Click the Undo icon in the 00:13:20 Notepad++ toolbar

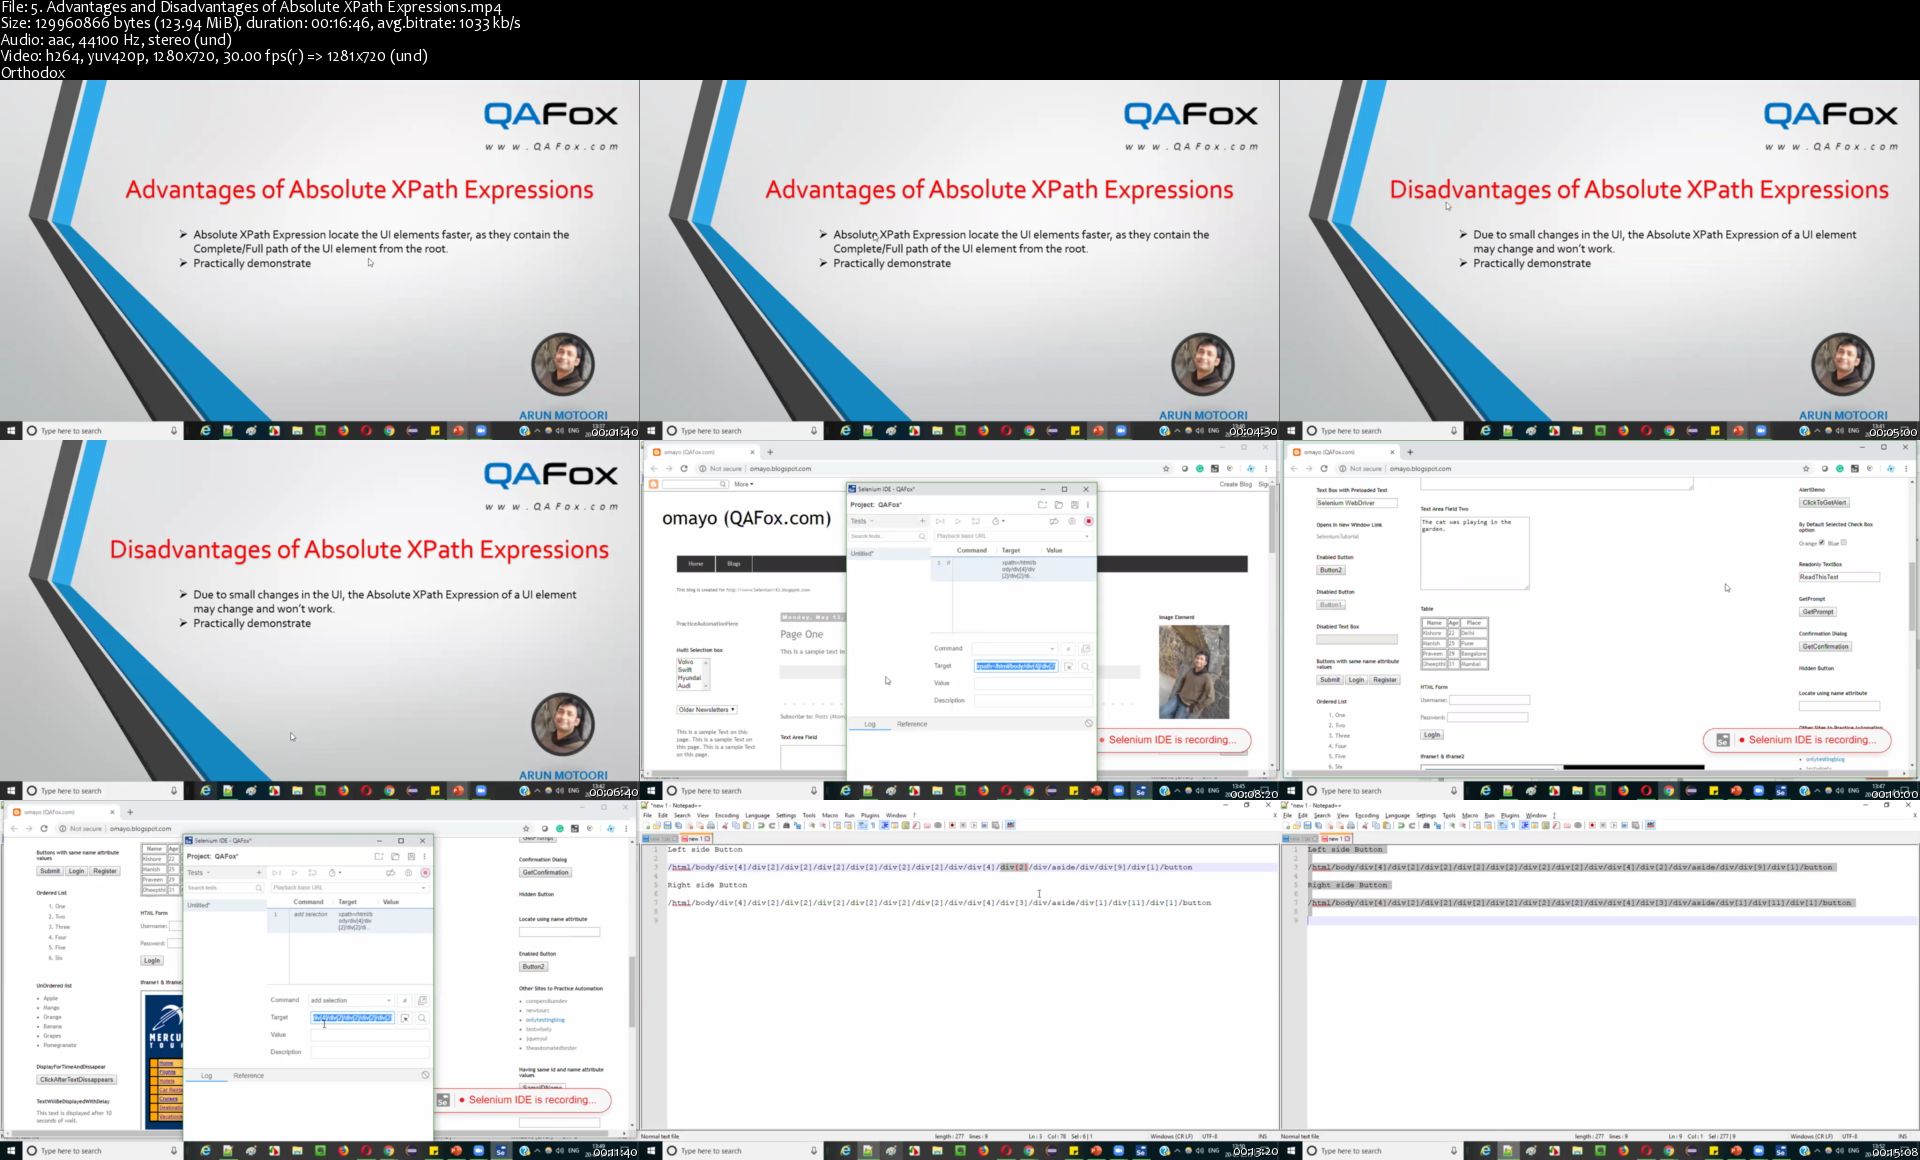[x=761, y=825]
